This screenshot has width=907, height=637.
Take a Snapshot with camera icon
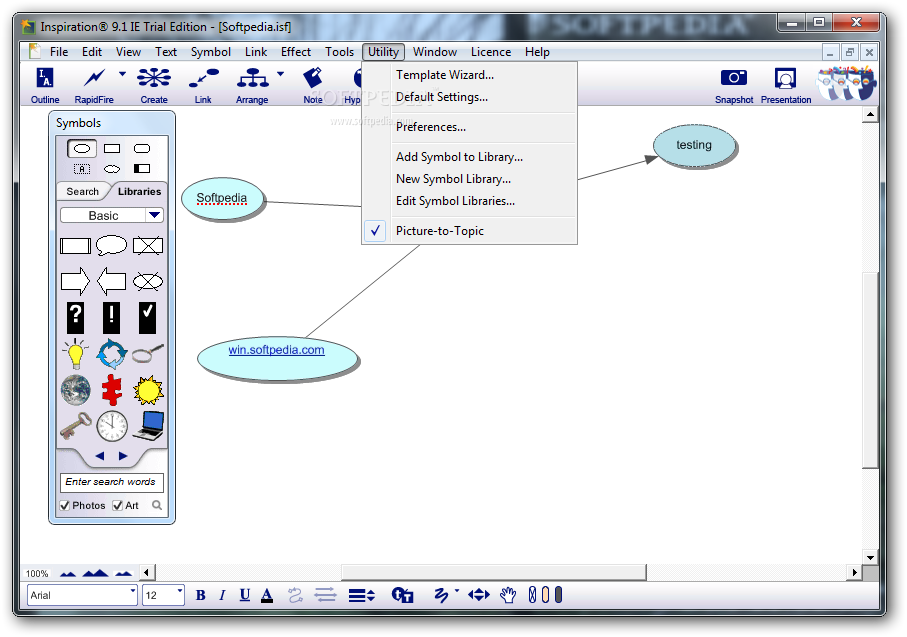[x=733, y=86]
